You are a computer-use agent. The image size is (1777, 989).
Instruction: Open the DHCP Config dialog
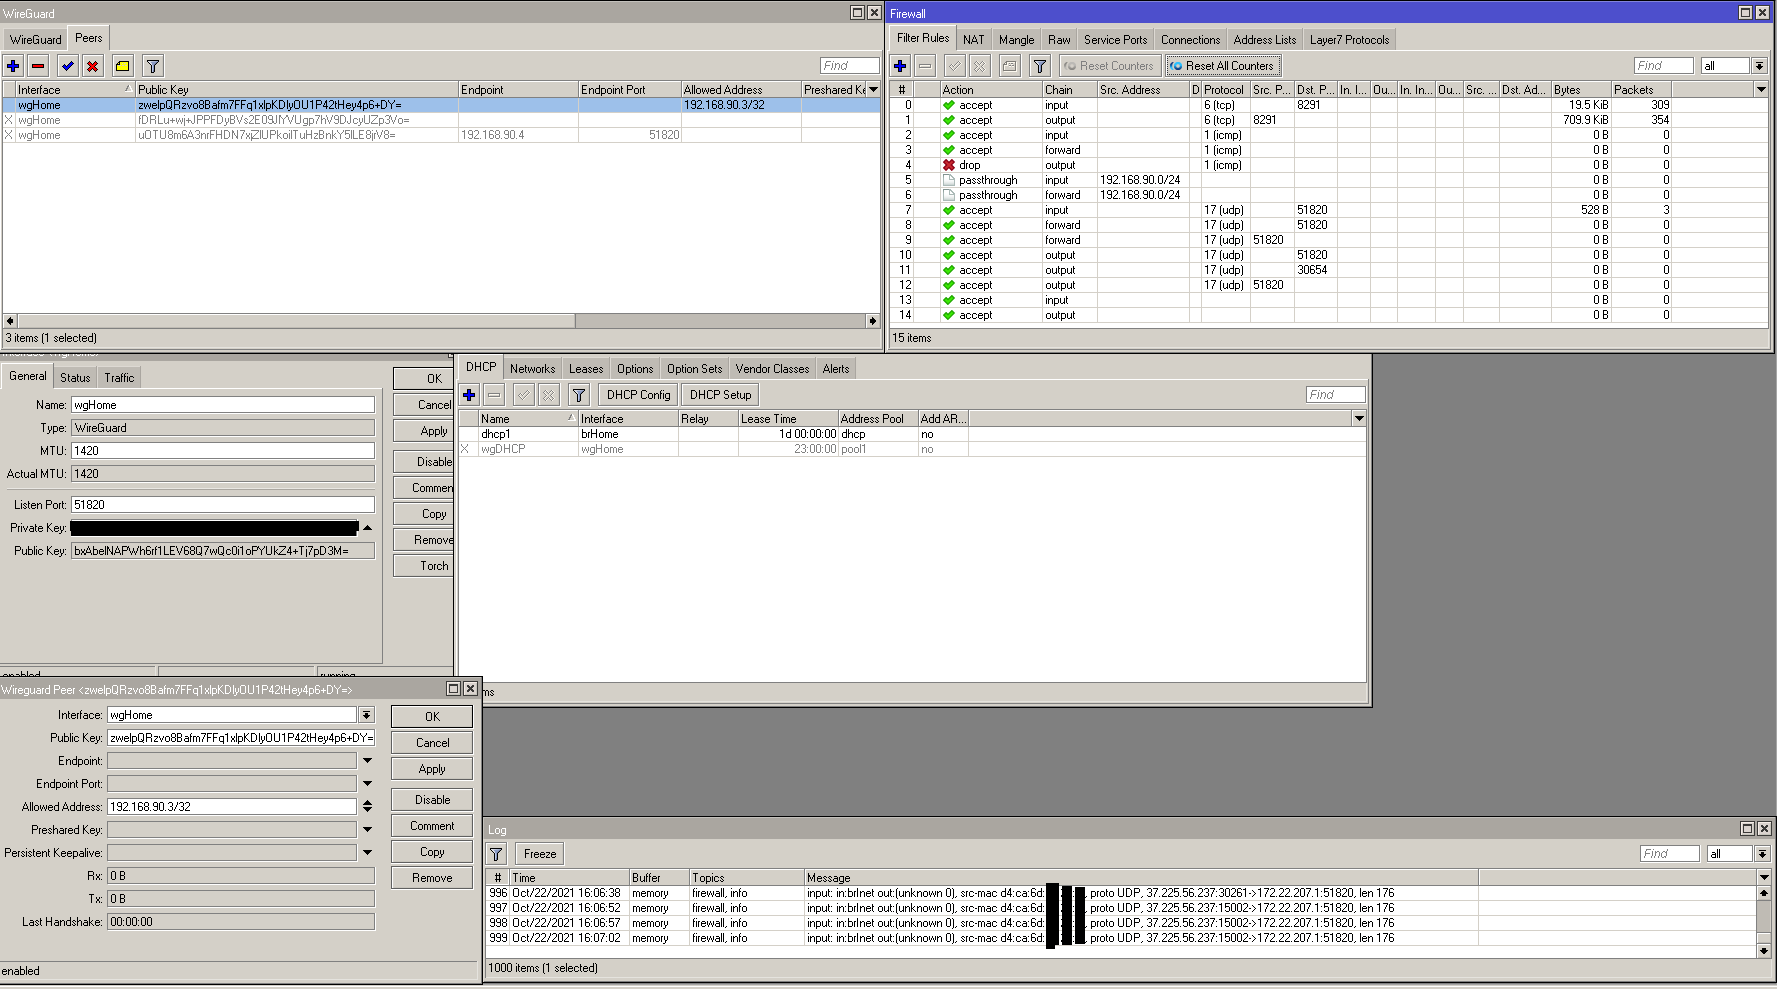638,395
